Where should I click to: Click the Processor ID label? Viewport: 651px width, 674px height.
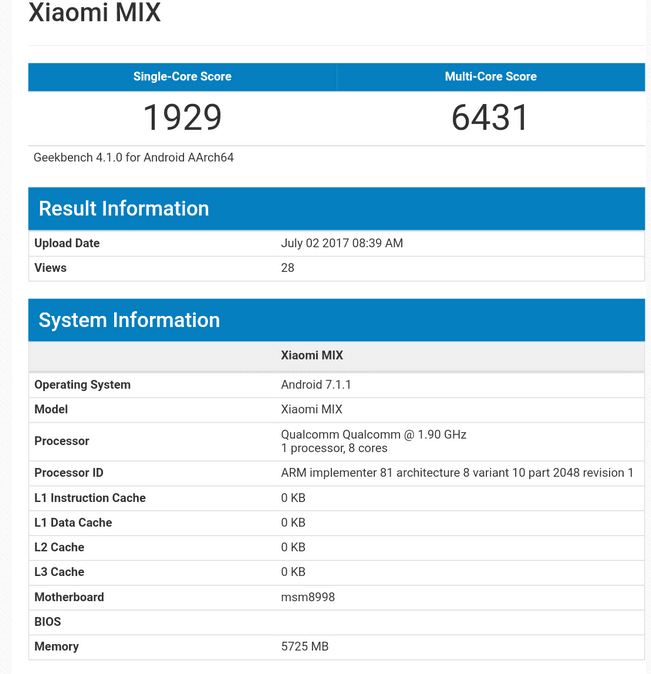coord(69,472)
